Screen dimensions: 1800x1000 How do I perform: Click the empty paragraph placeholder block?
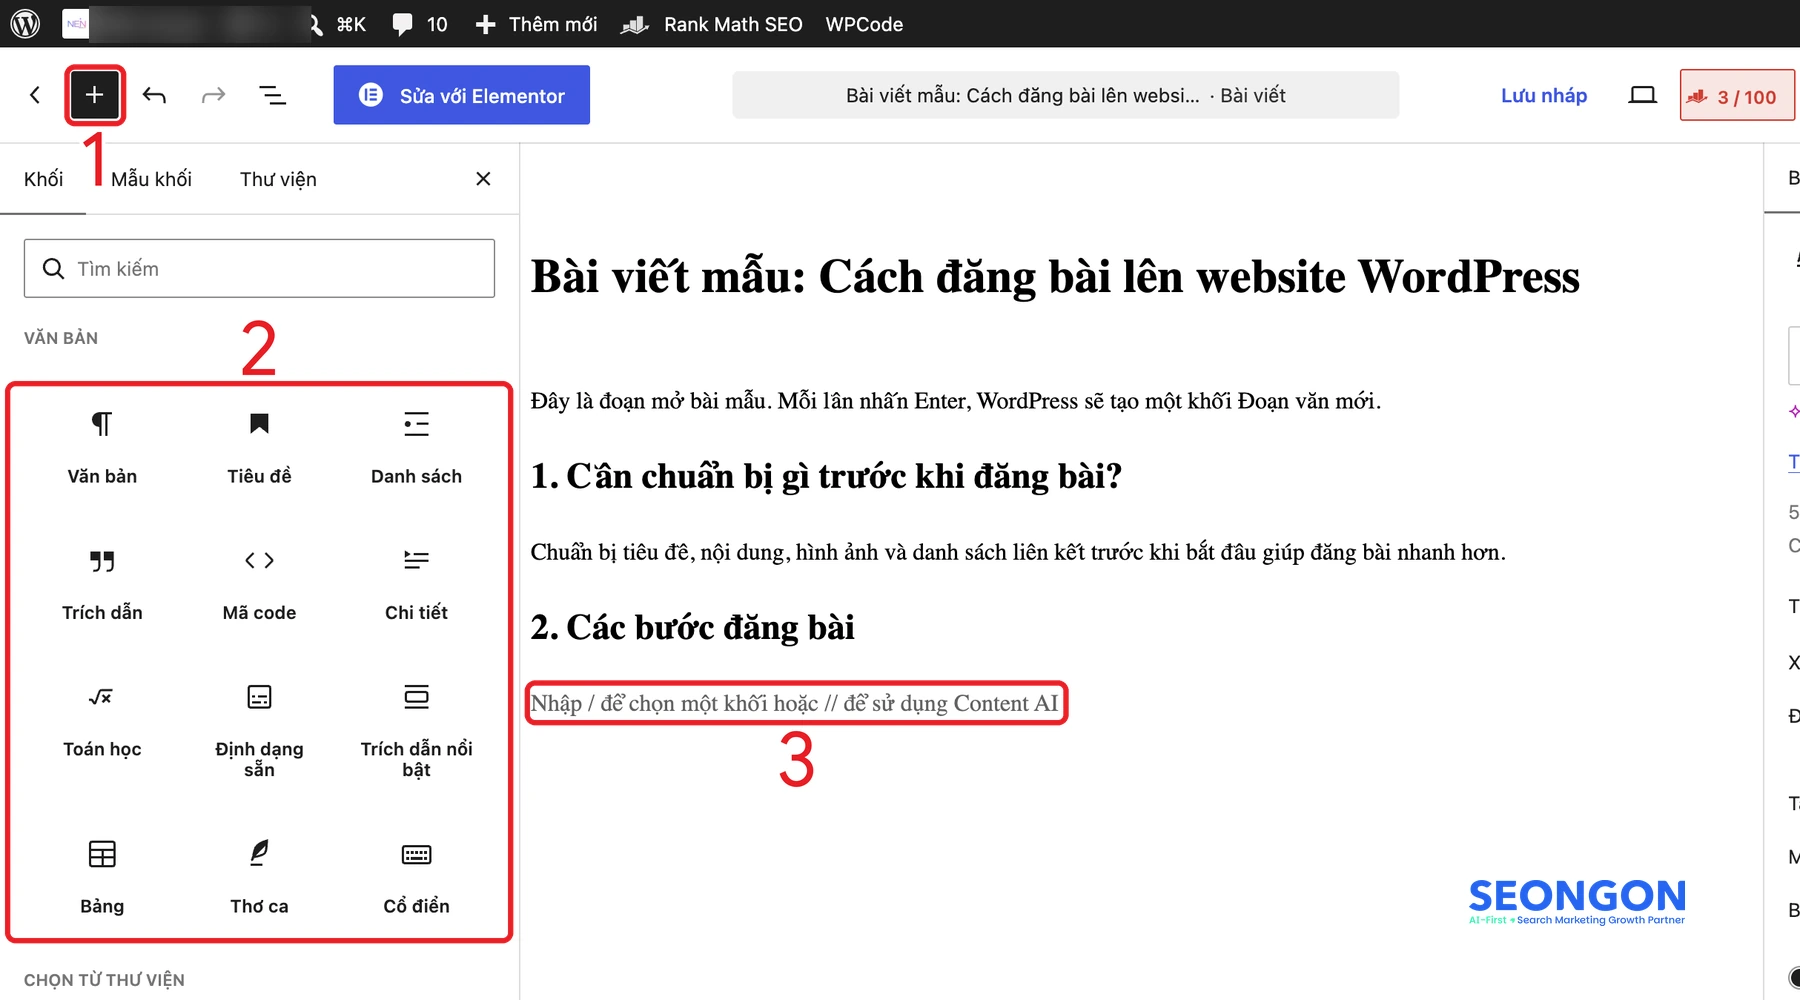[x=795, y=703]
